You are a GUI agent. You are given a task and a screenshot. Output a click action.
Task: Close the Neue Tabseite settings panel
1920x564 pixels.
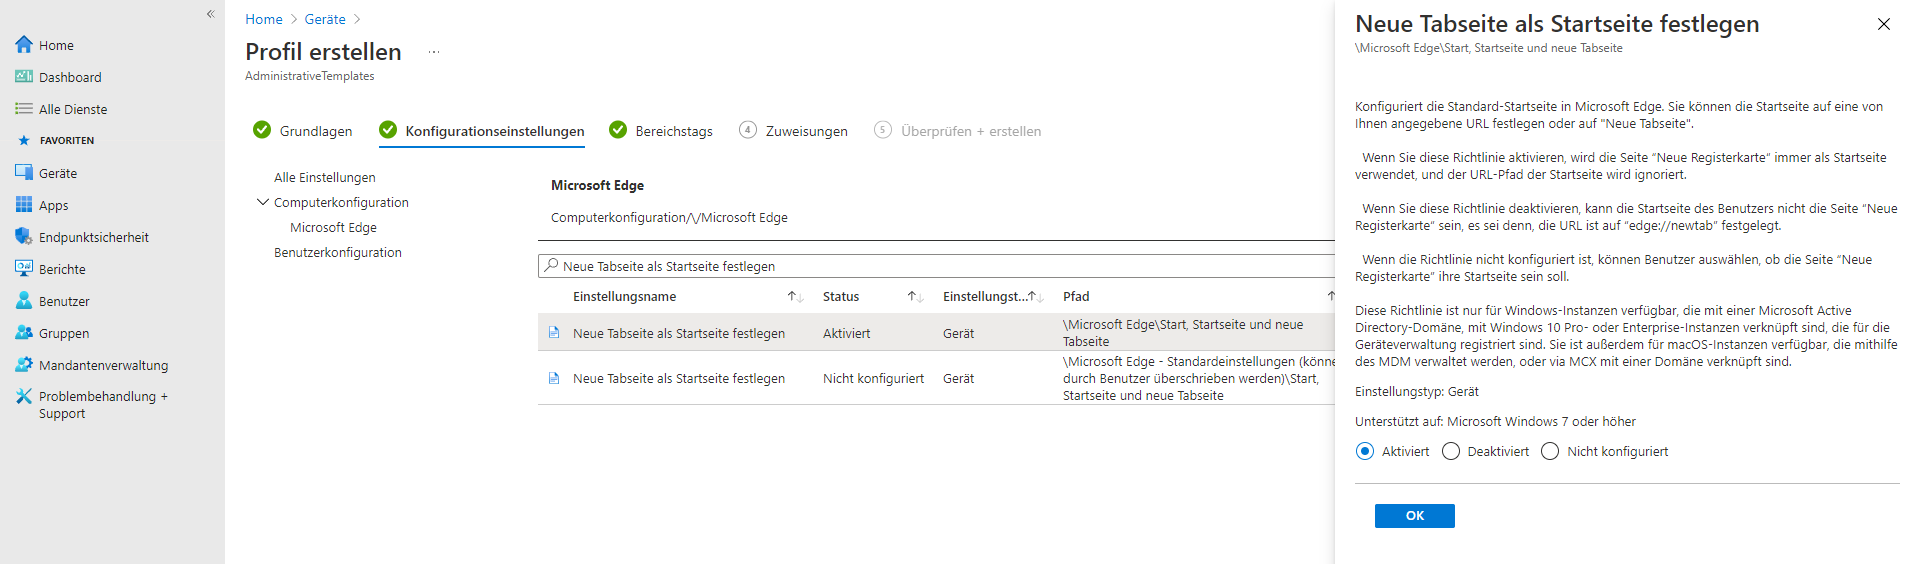pos(1884,24)
